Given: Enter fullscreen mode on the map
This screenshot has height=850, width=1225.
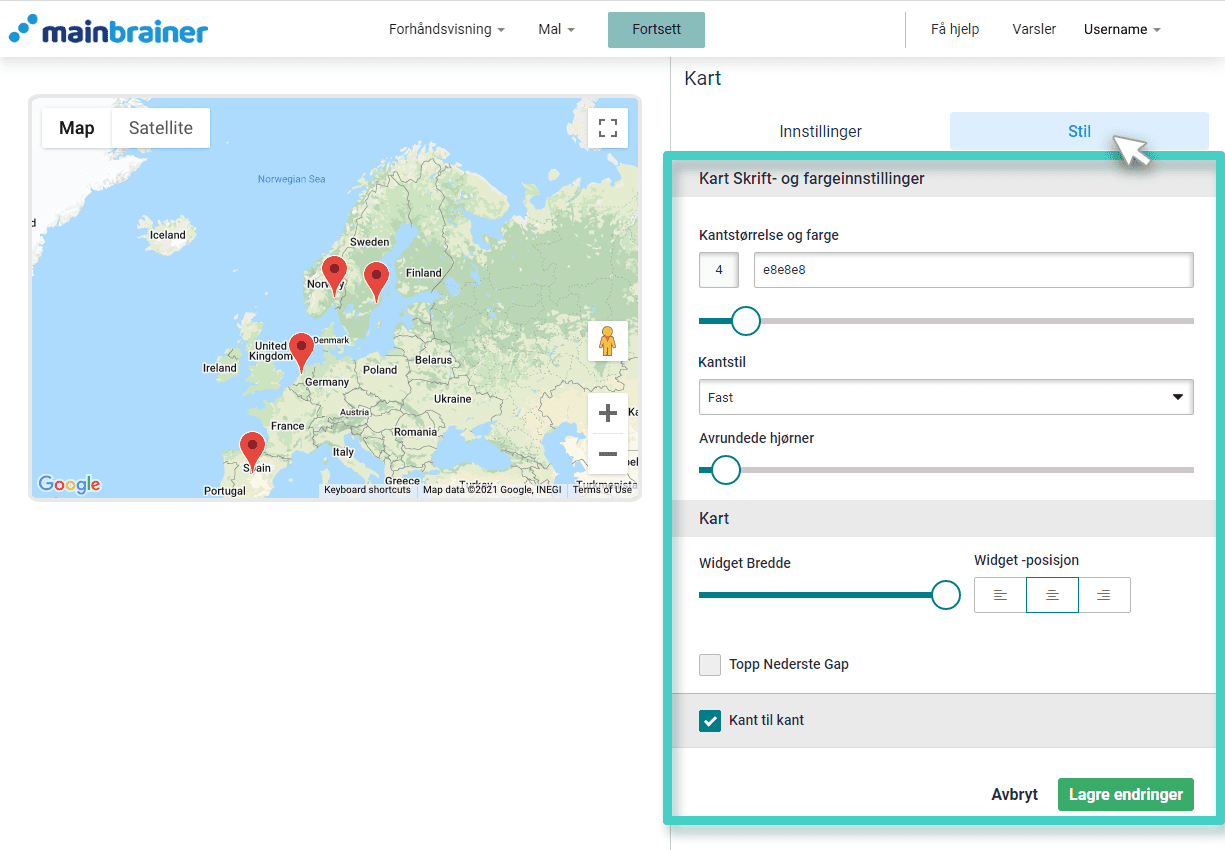Looking at the screenshot, I should click(x=607, y=128).
